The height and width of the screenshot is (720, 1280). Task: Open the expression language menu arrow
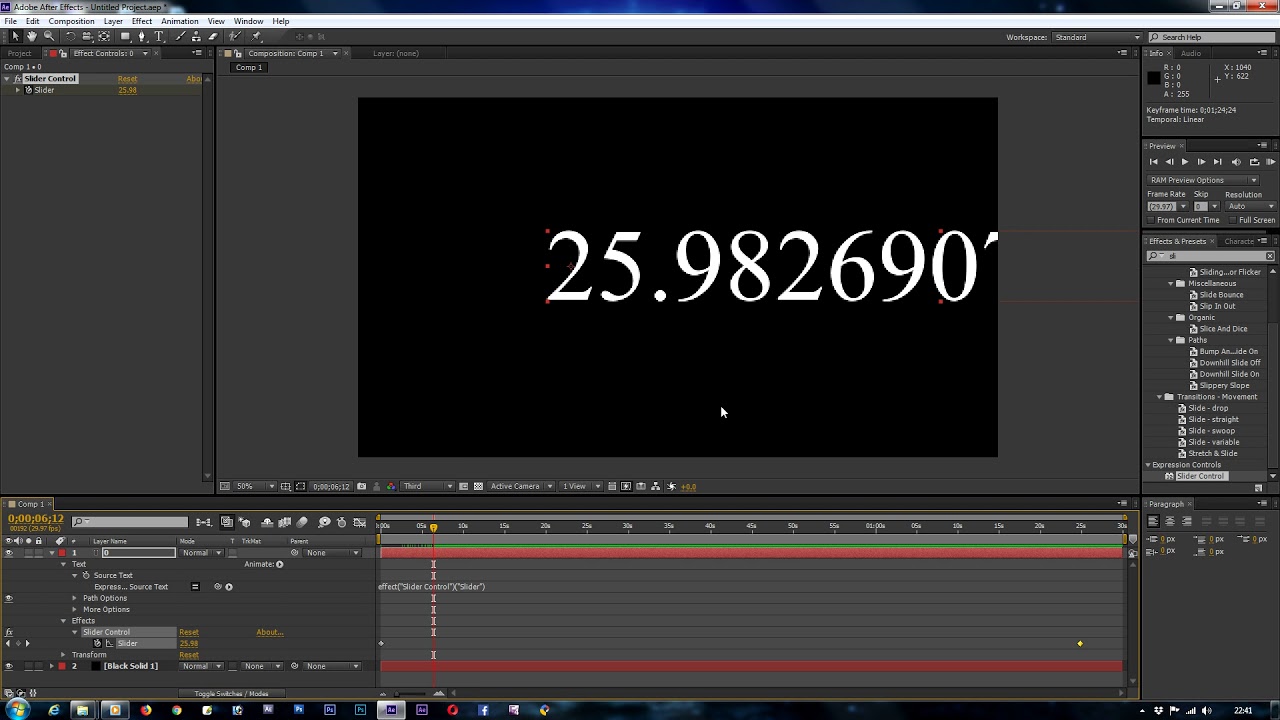coord(229,587)
